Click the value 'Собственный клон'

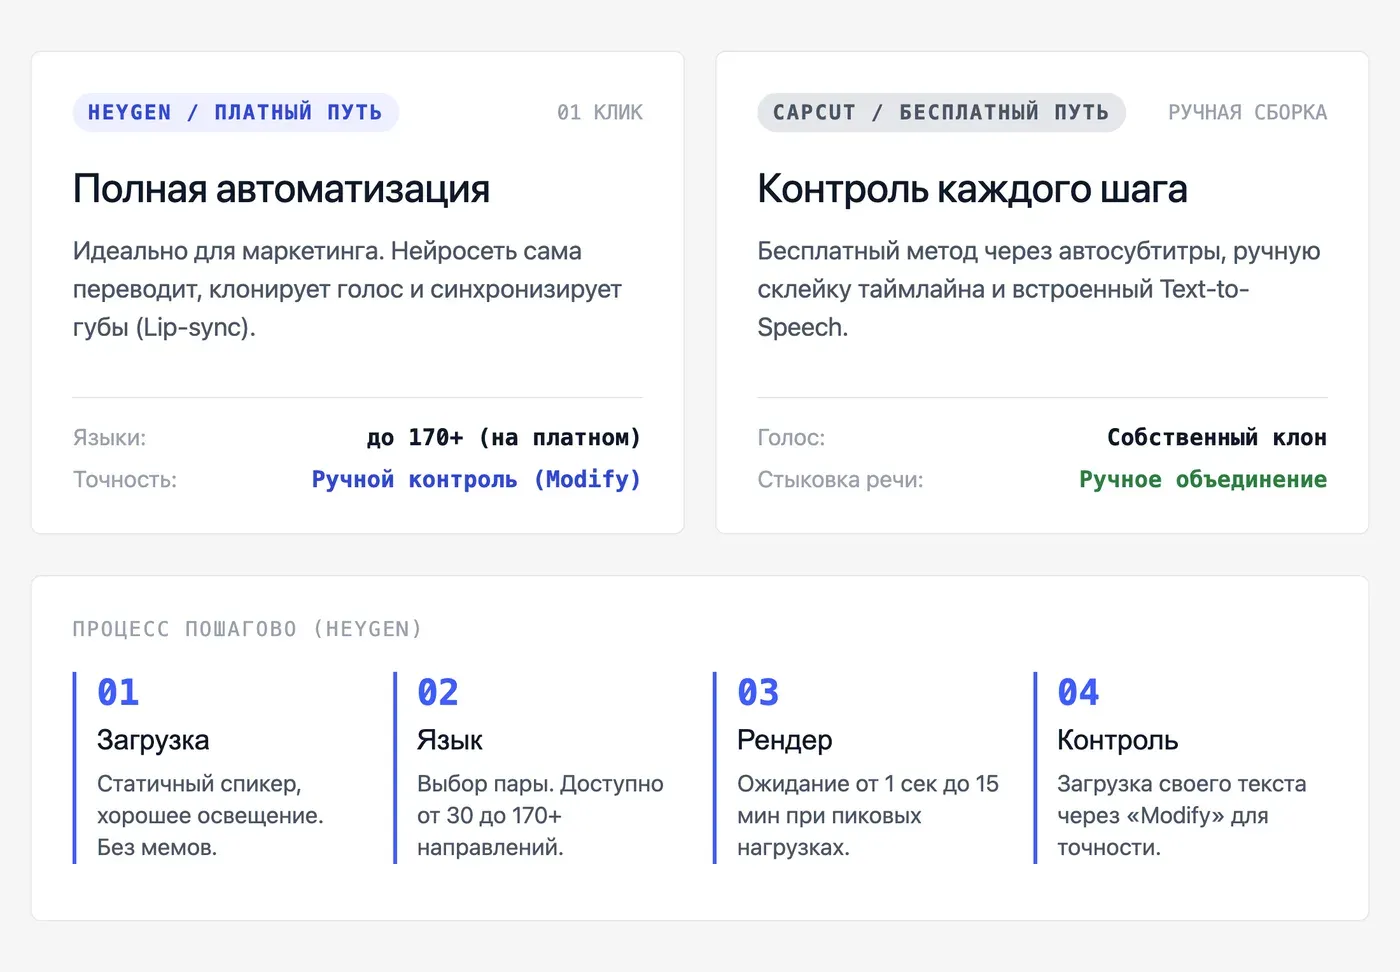pyautogui.click(x=1217, y=438)
